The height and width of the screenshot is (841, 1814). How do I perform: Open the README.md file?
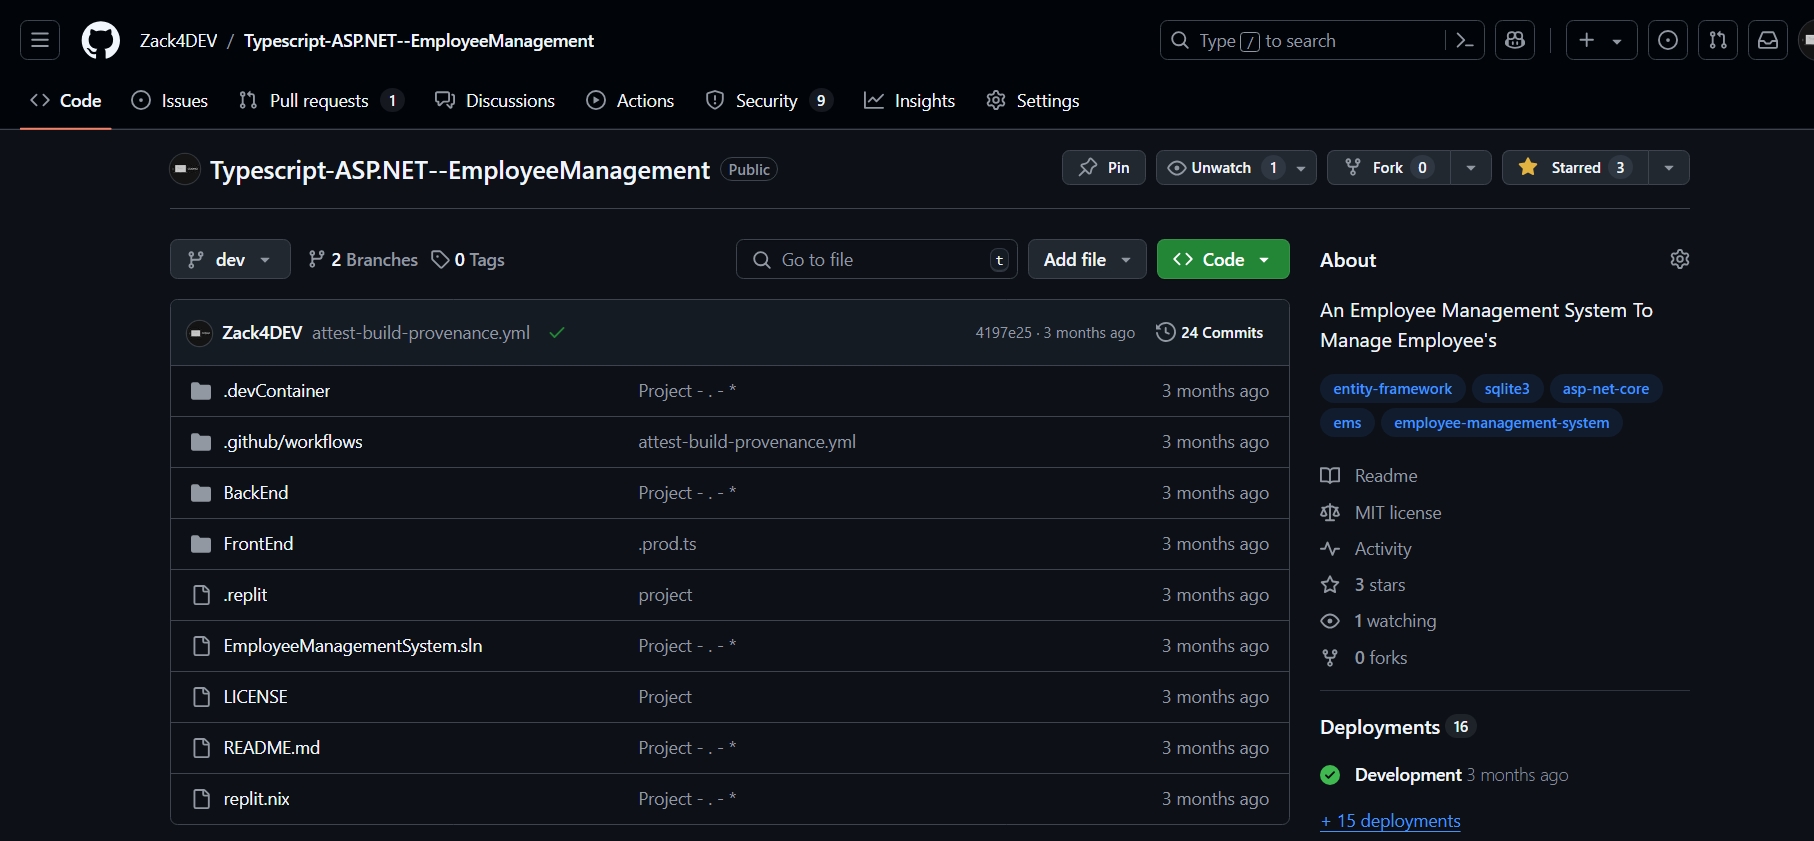click(272, 748)
